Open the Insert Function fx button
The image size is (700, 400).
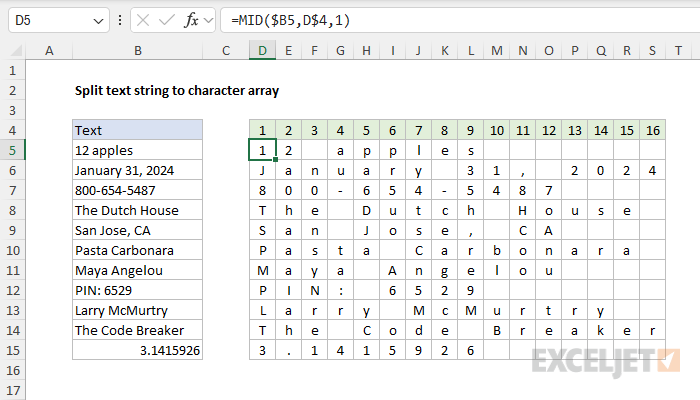click(x=191, y=20)
